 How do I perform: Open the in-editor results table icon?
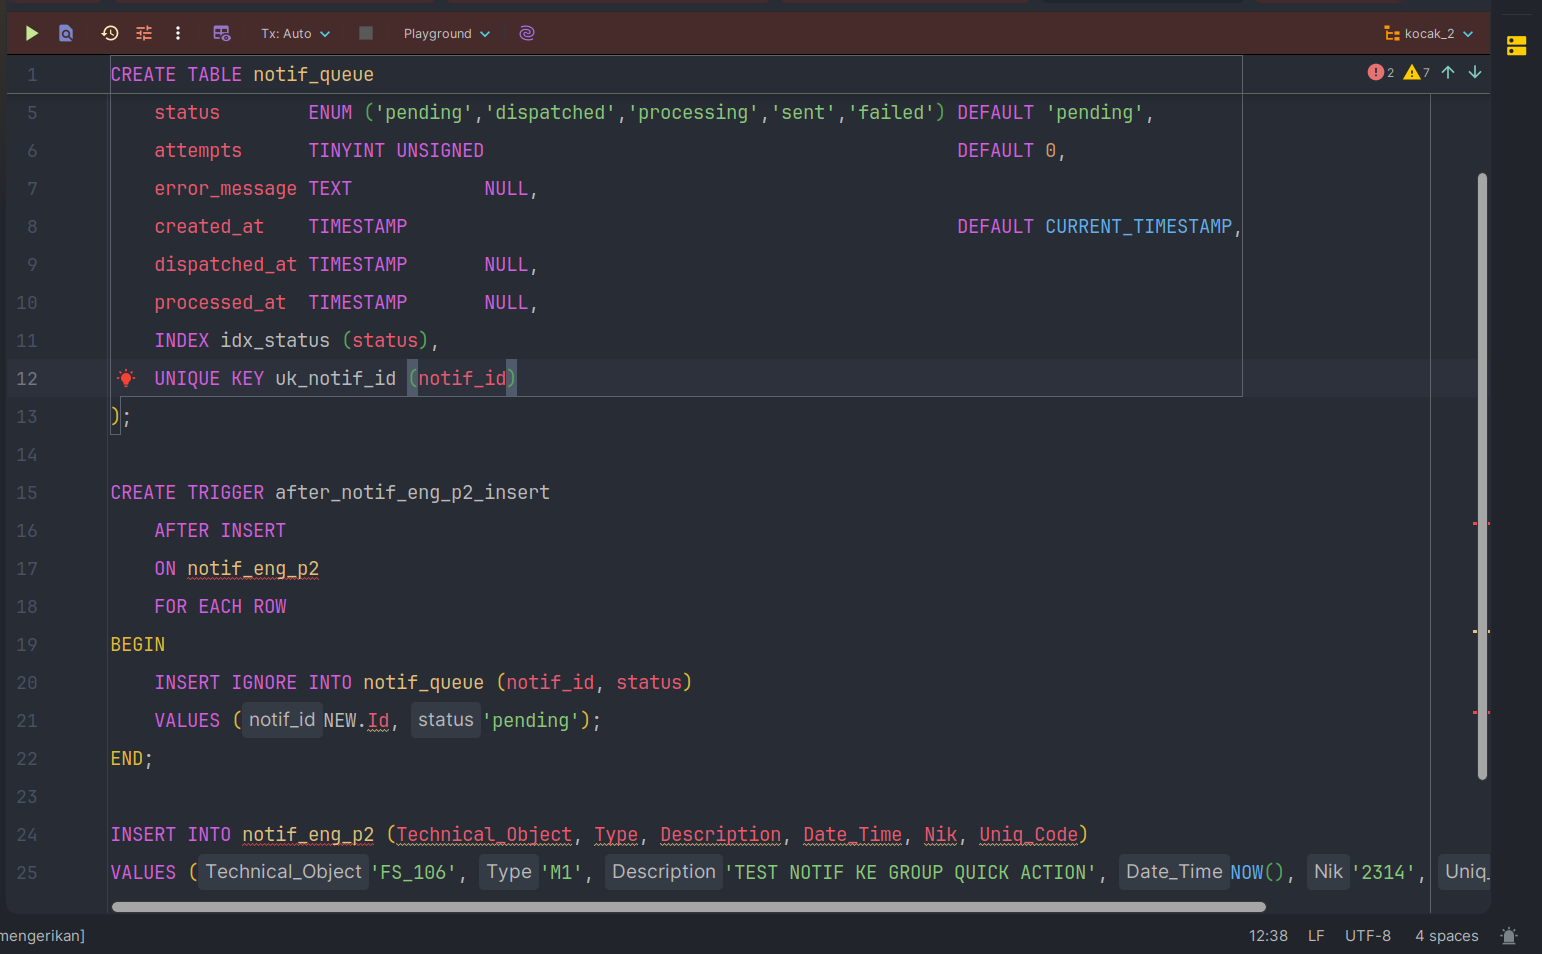point(222,33)
